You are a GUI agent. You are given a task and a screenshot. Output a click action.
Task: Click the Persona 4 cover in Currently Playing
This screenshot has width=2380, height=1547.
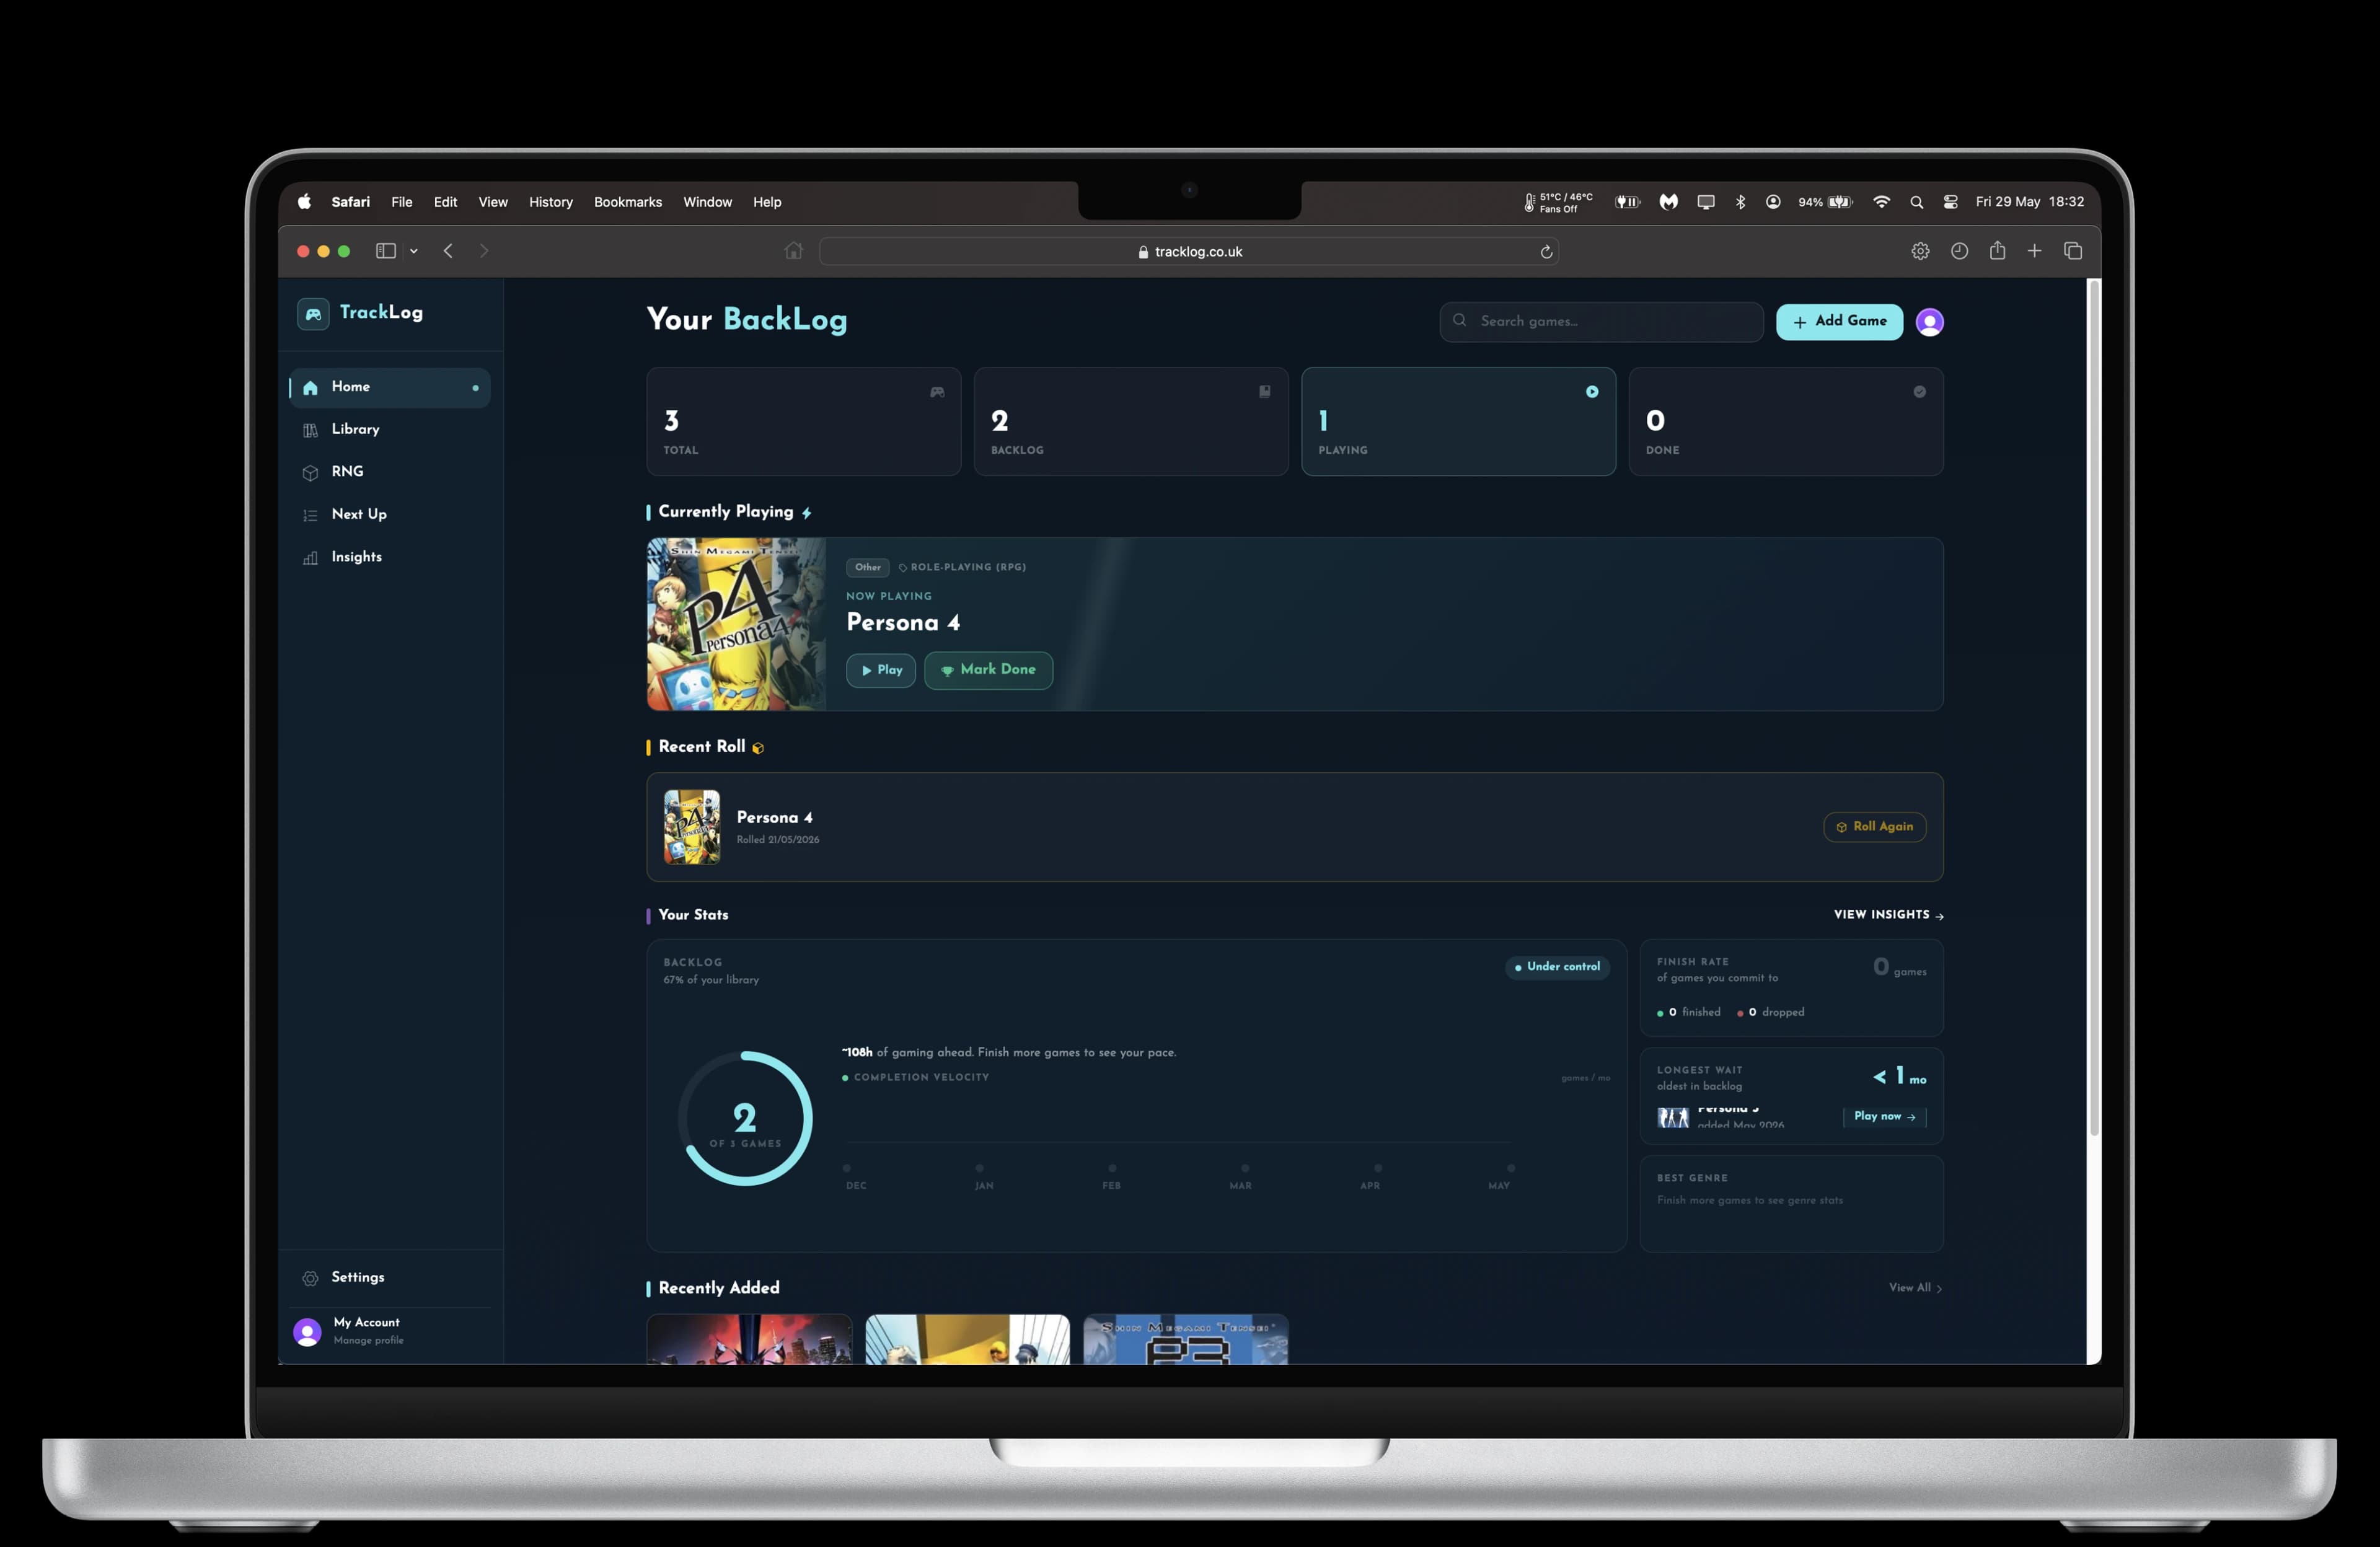tap(736, 624)
